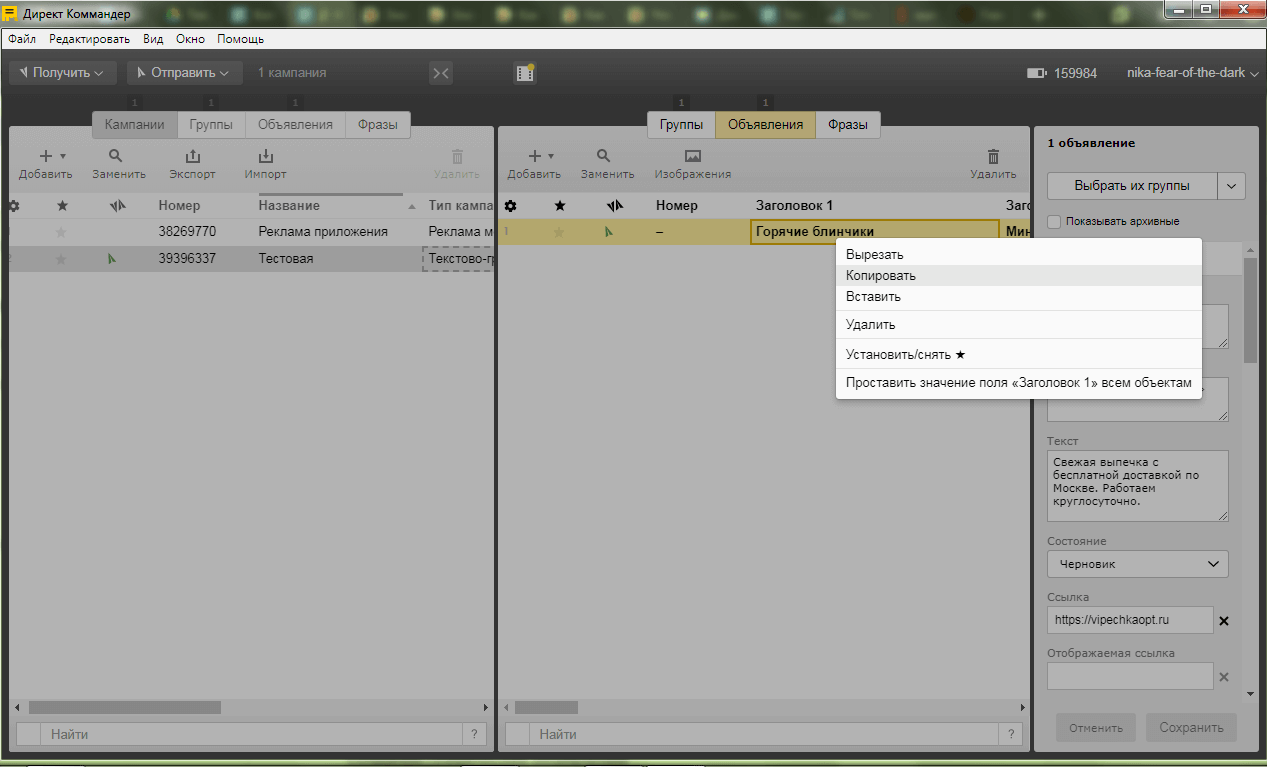The width and height of the screenshot is (1267, 767).
Task: Click the collapse panels arrows icon
Action: 440,73
